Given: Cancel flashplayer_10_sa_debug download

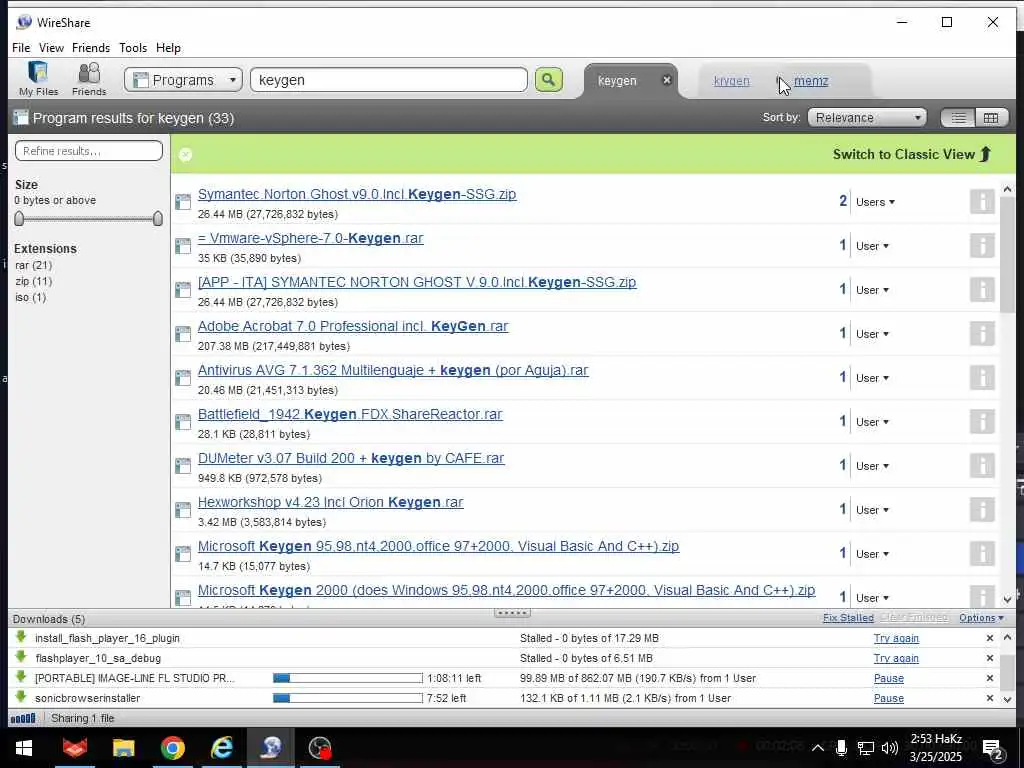Looking at the screenshot, I should (x=989, y=658).
